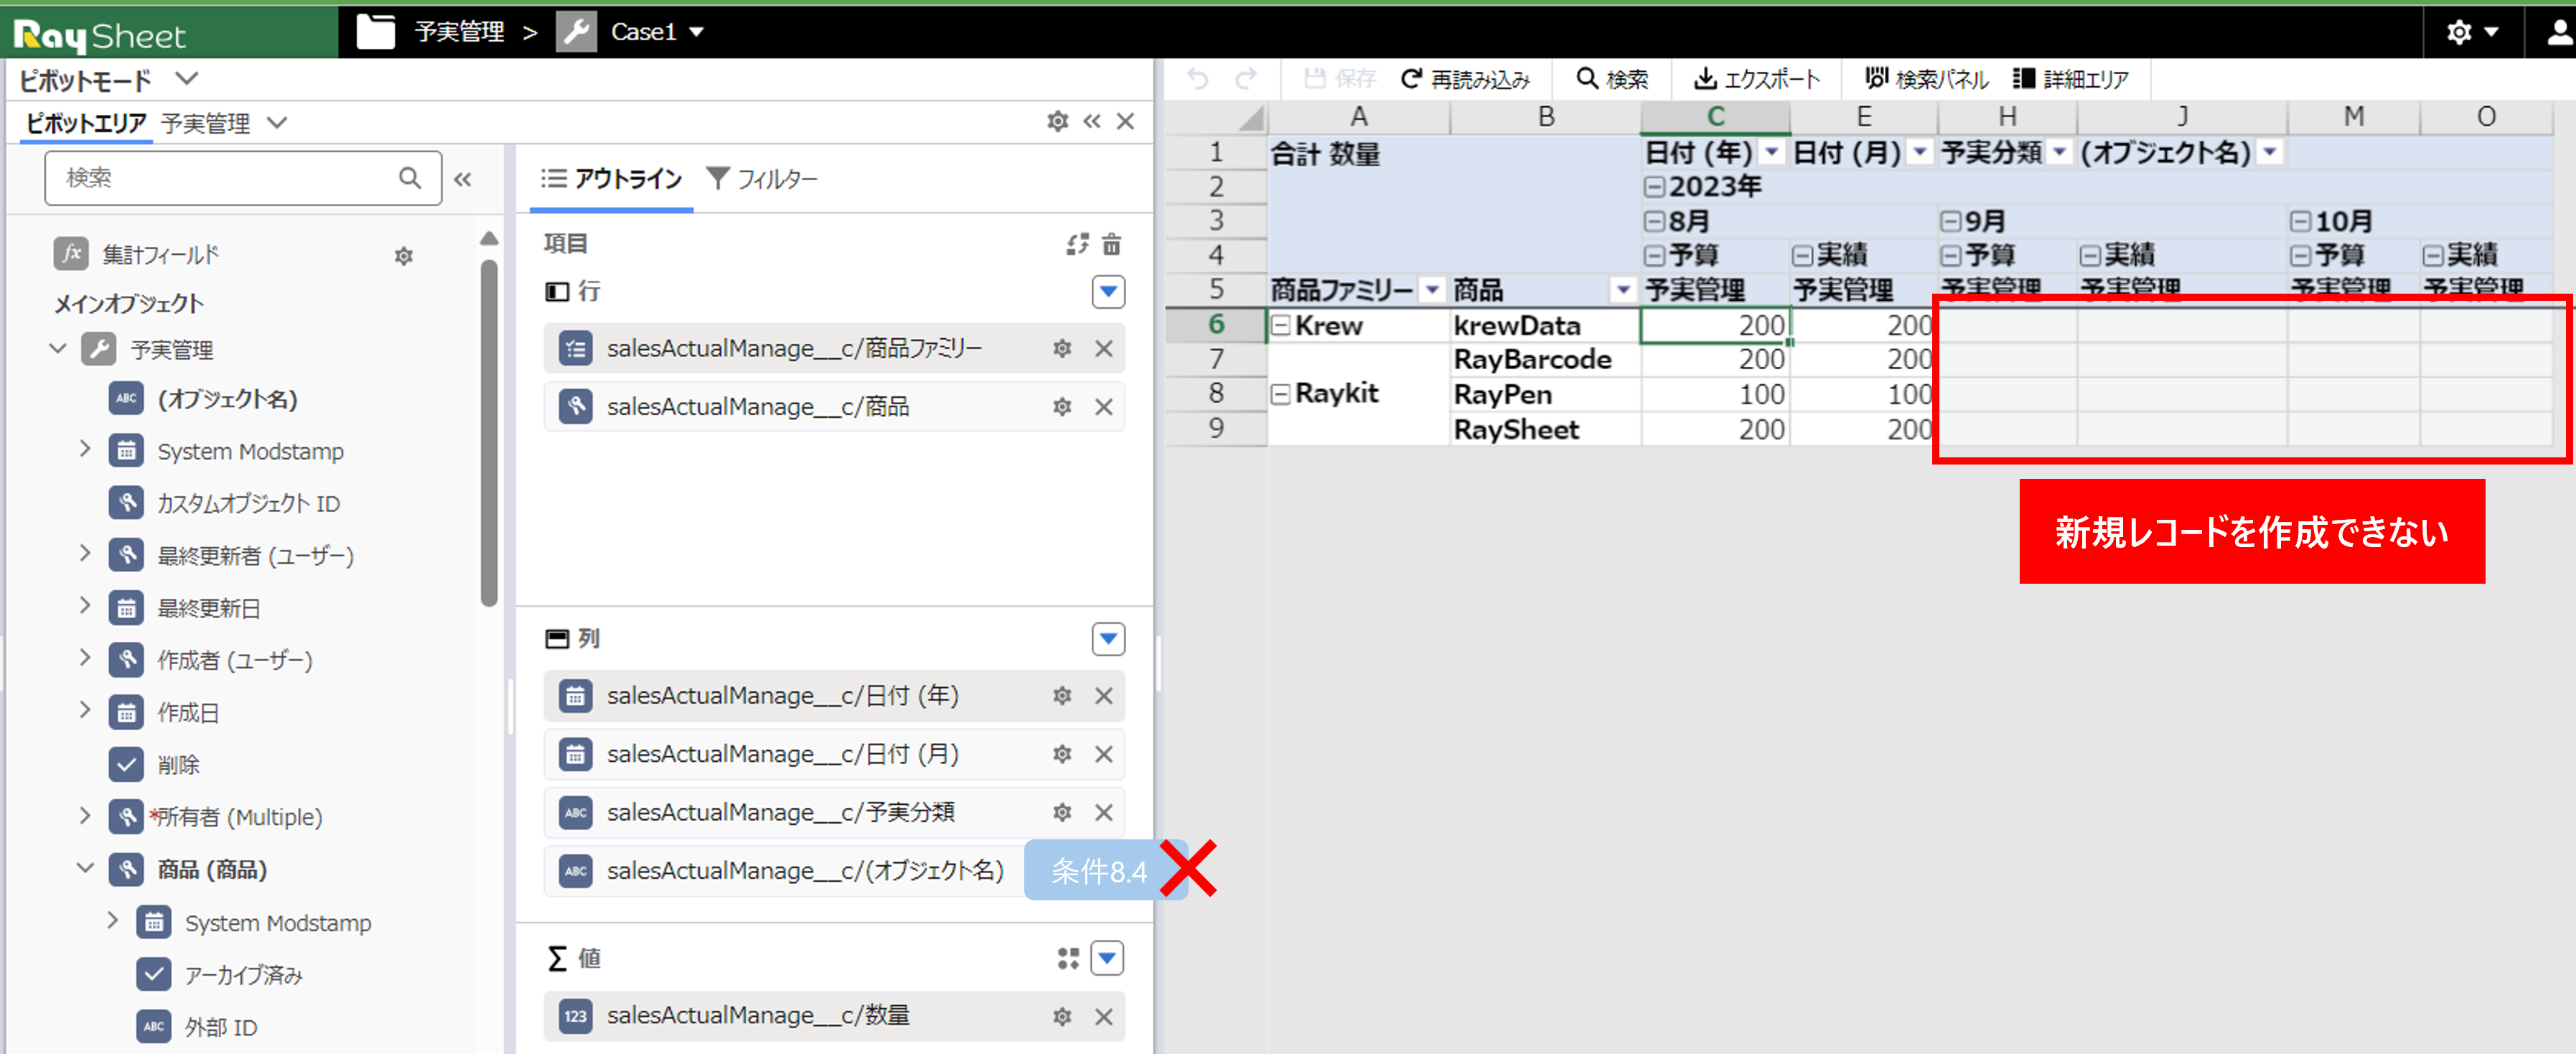
Task: Click the 値 layout grid icon
Action: click(x=1068, y=959)
